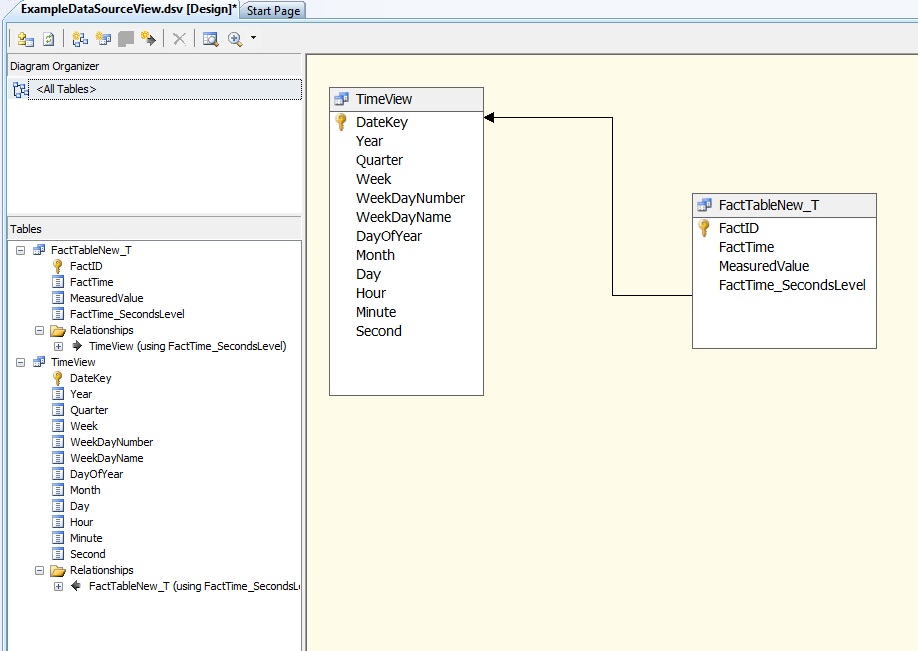Image resolution: width=918 pixels, height=651 pixels.
Task: Switch to the Start Page tab
Action: click(x=273, y=10)
